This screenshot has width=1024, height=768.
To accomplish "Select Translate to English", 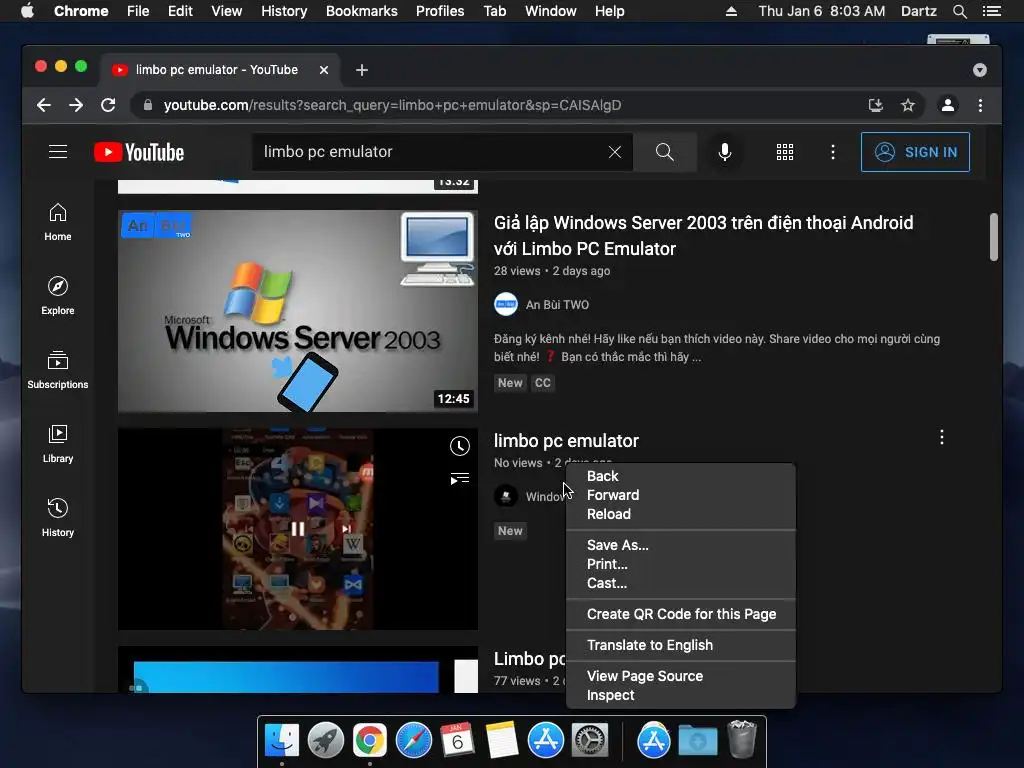I will (681, 645).
